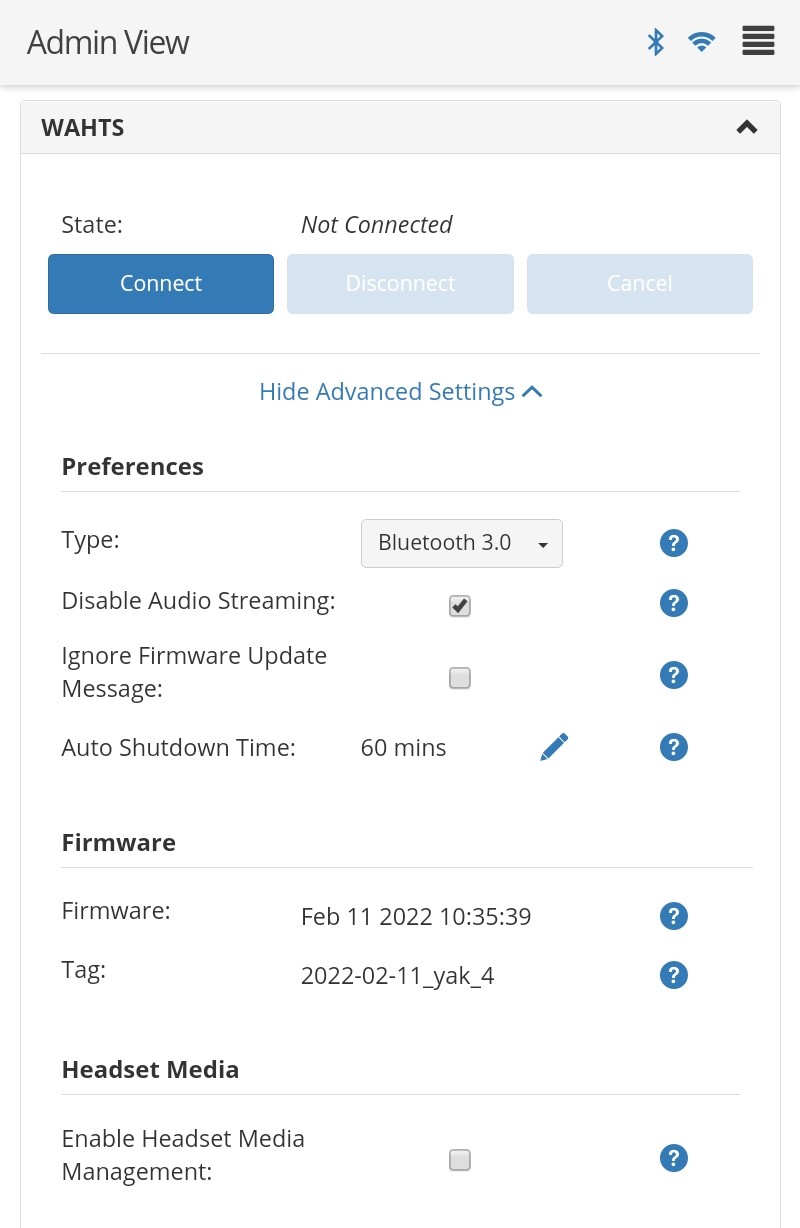The height and width of the screenshot is (1228, 800).
Task: Edit Auto Shutdown Time with pencil icon
Action: [554, 747]
